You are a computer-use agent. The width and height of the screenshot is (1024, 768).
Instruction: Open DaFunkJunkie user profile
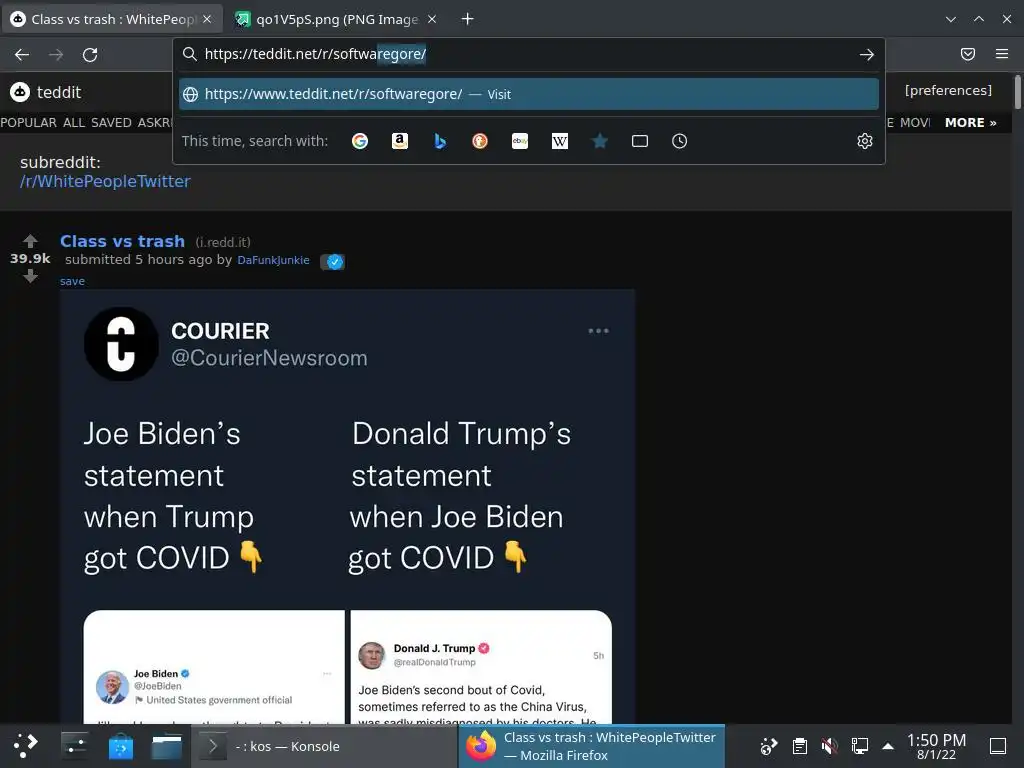tap(273, 260)
